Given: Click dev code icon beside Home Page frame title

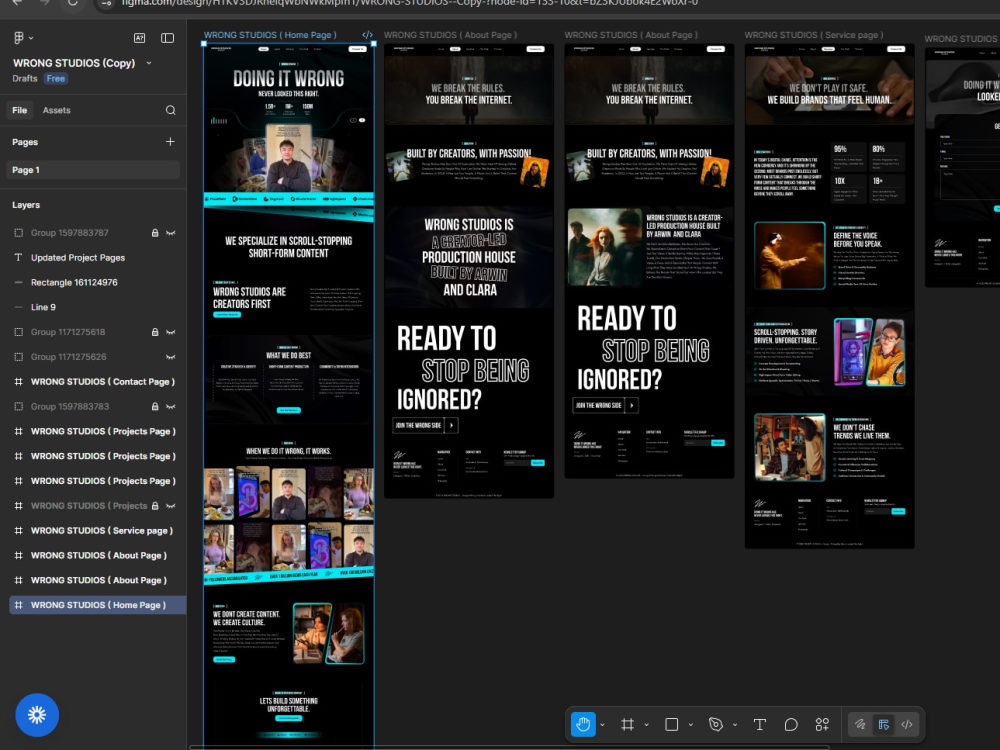Looking at the screenshot, I should tap(367, 35).
